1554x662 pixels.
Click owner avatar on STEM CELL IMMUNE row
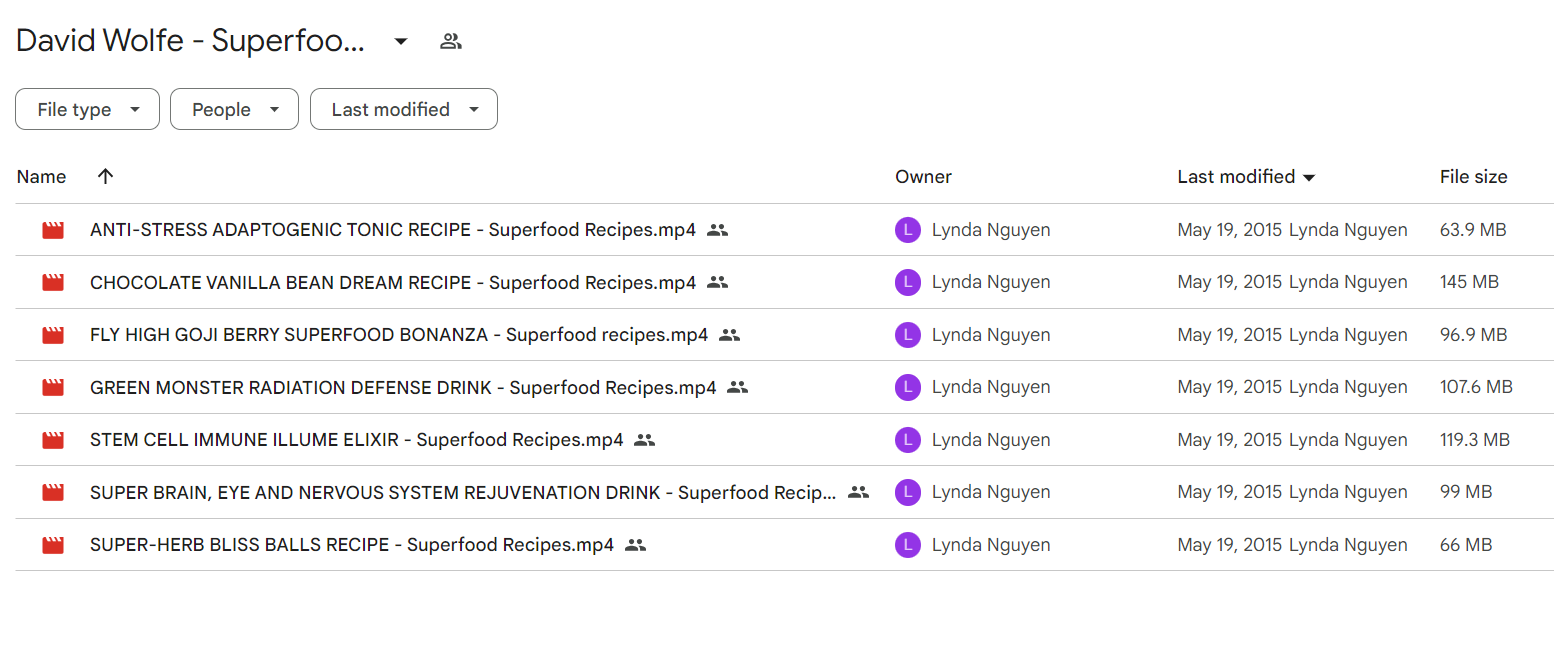[907, 440]
